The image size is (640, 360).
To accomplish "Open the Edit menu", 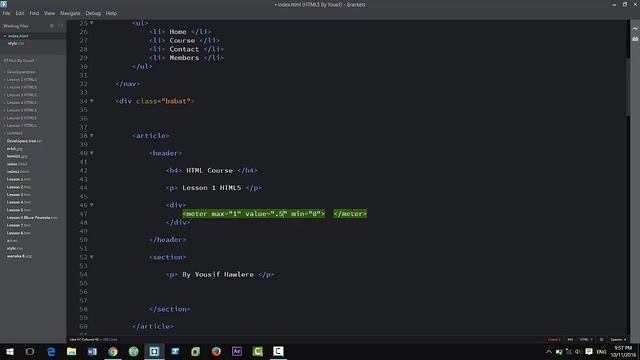I will (20, 13).
